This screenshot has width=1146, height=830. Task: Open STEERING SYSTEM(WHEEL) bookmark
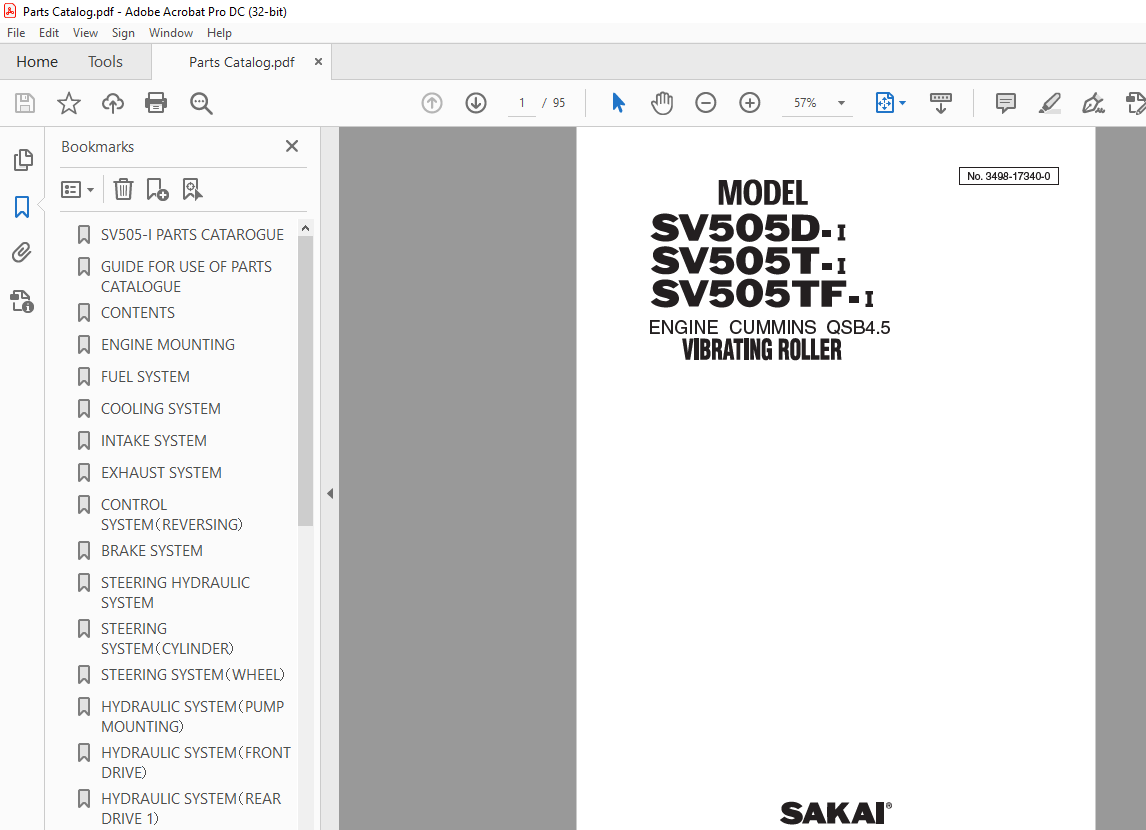(x=193, y=674)
